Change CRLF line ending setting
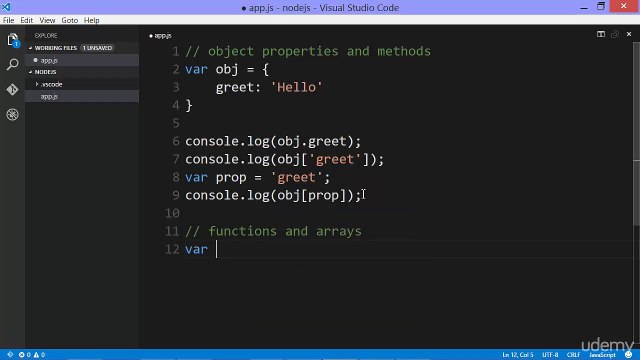The height and width of the screenshot is (360, 640). (x=573, y=355)
